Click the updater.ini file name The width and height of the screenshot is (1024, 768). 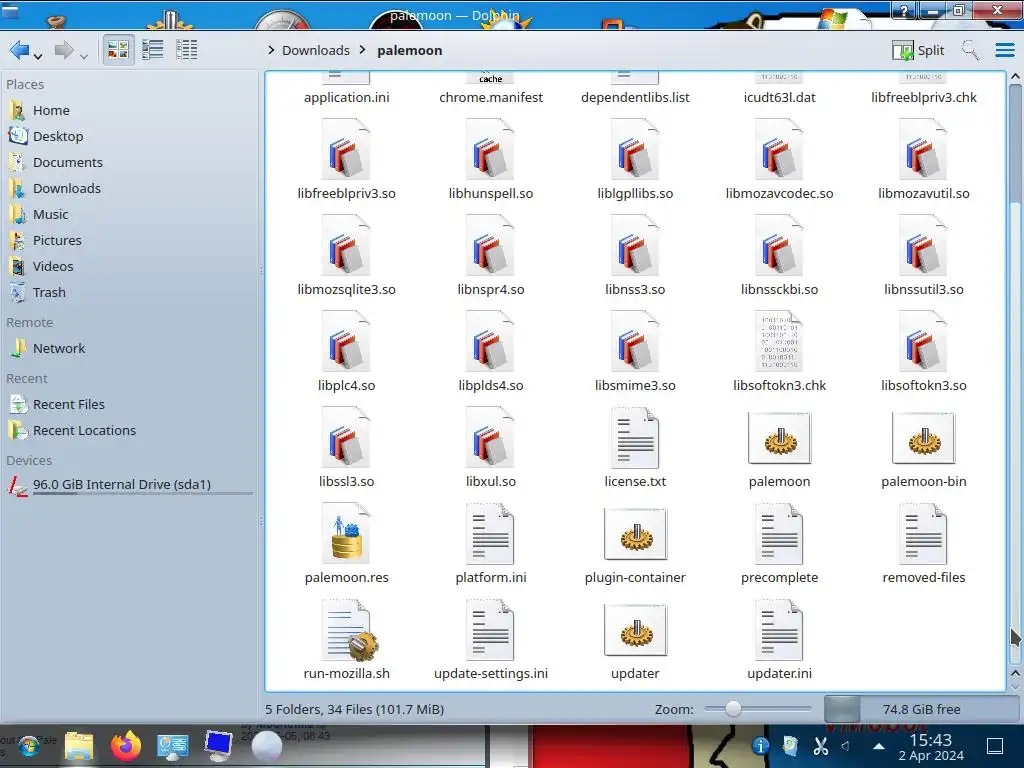779,673
